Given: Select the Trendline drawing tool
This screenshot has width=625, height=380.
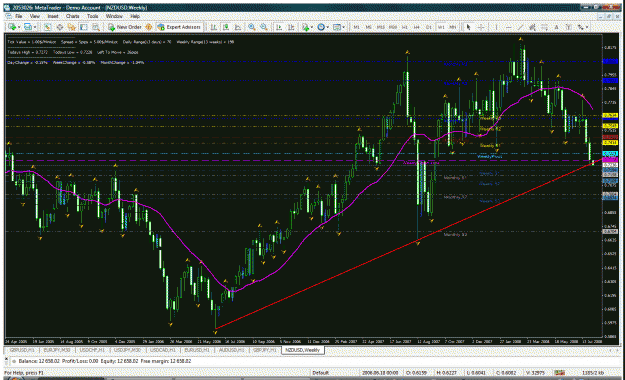Looking at the screenshot, I should click(521, 27).
